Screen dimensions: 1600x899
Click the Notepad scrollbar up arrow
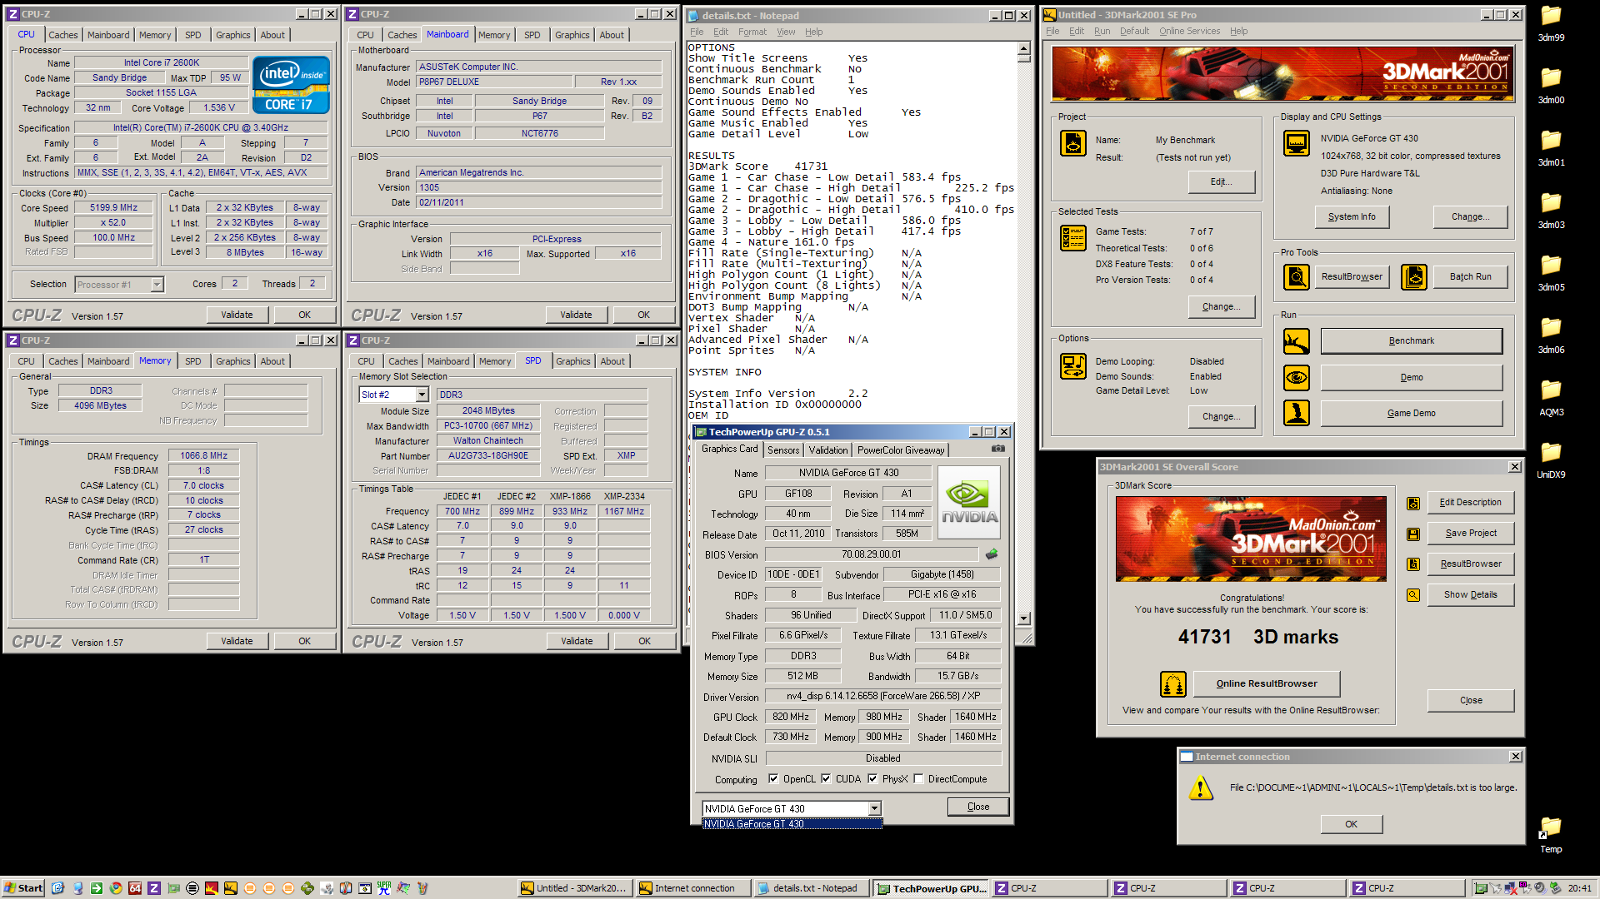pyautogui.click(x=1024, y=48)
